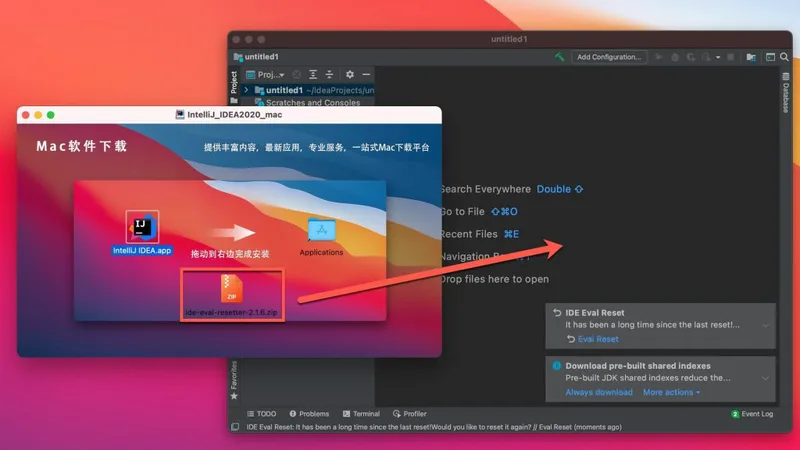Open Project tool window settings gear

[x=349, y=75]
